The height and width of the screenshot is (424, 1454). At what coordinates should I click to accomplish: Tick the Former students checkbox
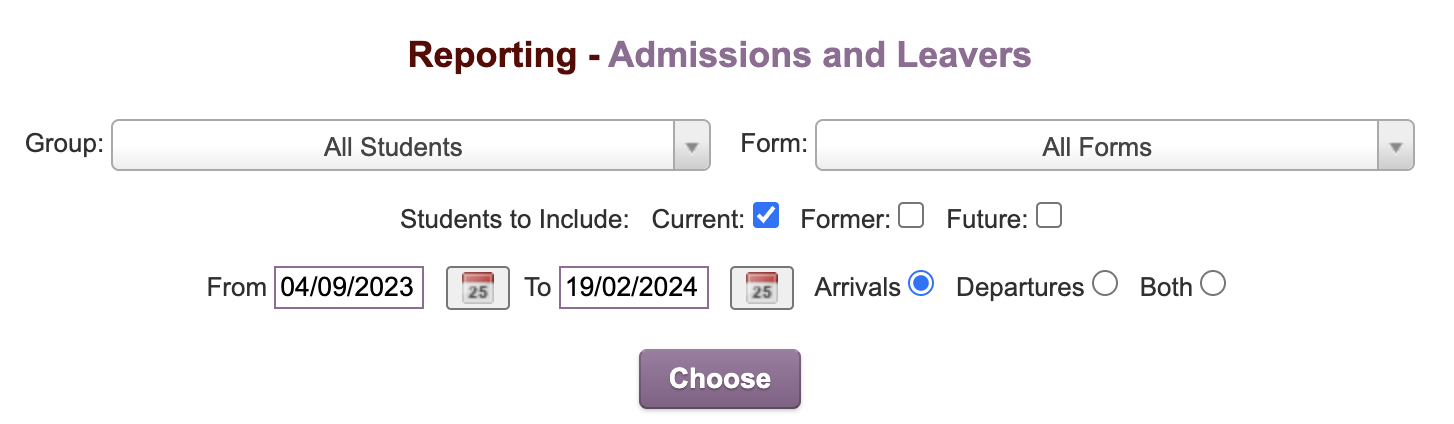click(x=911, y=215)
